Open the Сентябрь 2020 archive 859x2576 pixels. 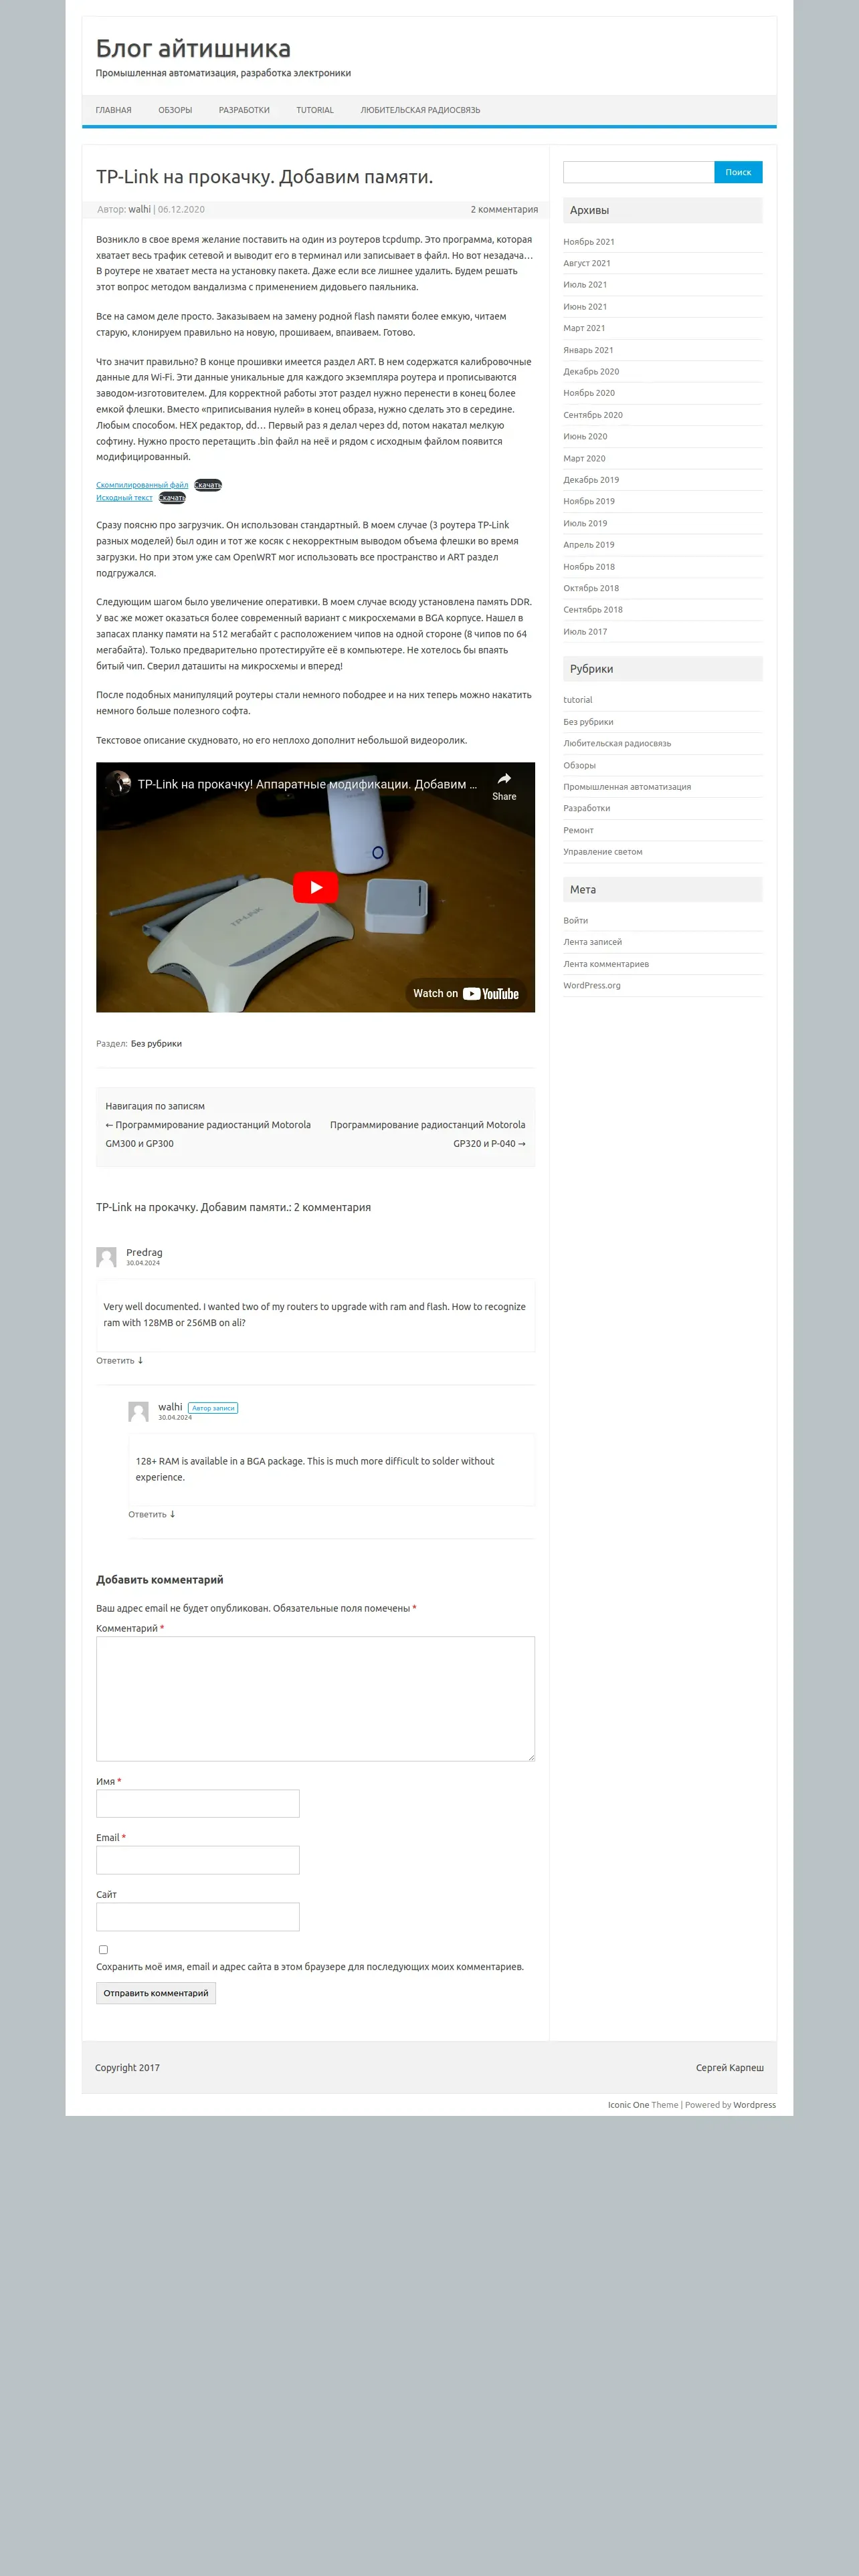point(593,415)
